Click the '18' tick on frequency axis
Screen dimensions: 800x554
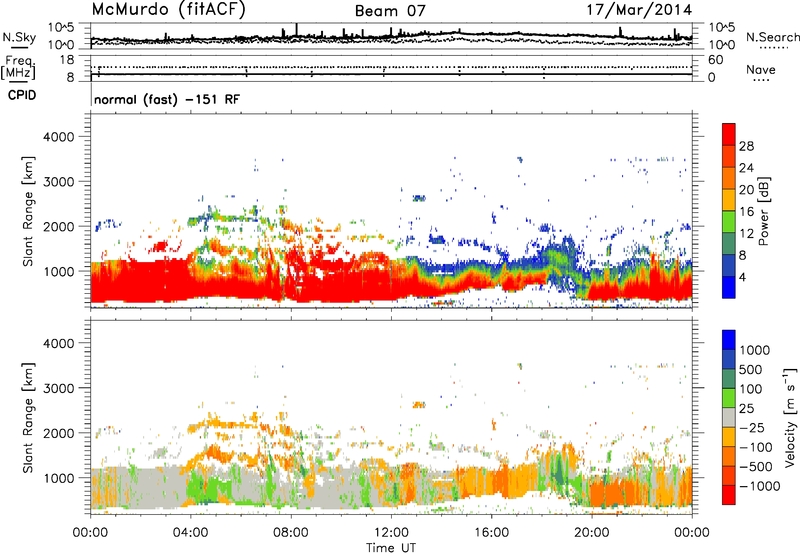click(x=67, y=60)
